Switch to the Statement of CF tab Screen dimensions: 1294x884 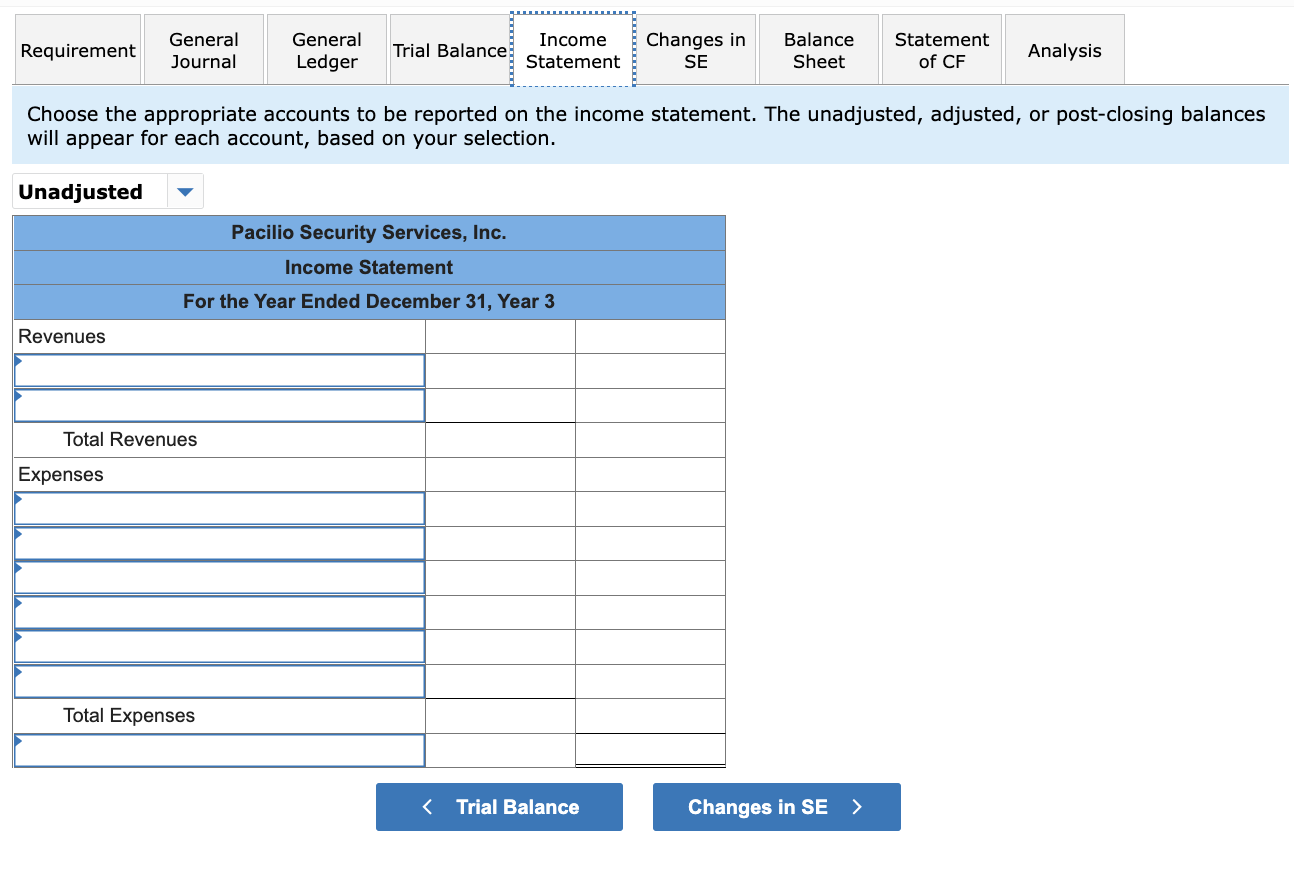(941, 48)
